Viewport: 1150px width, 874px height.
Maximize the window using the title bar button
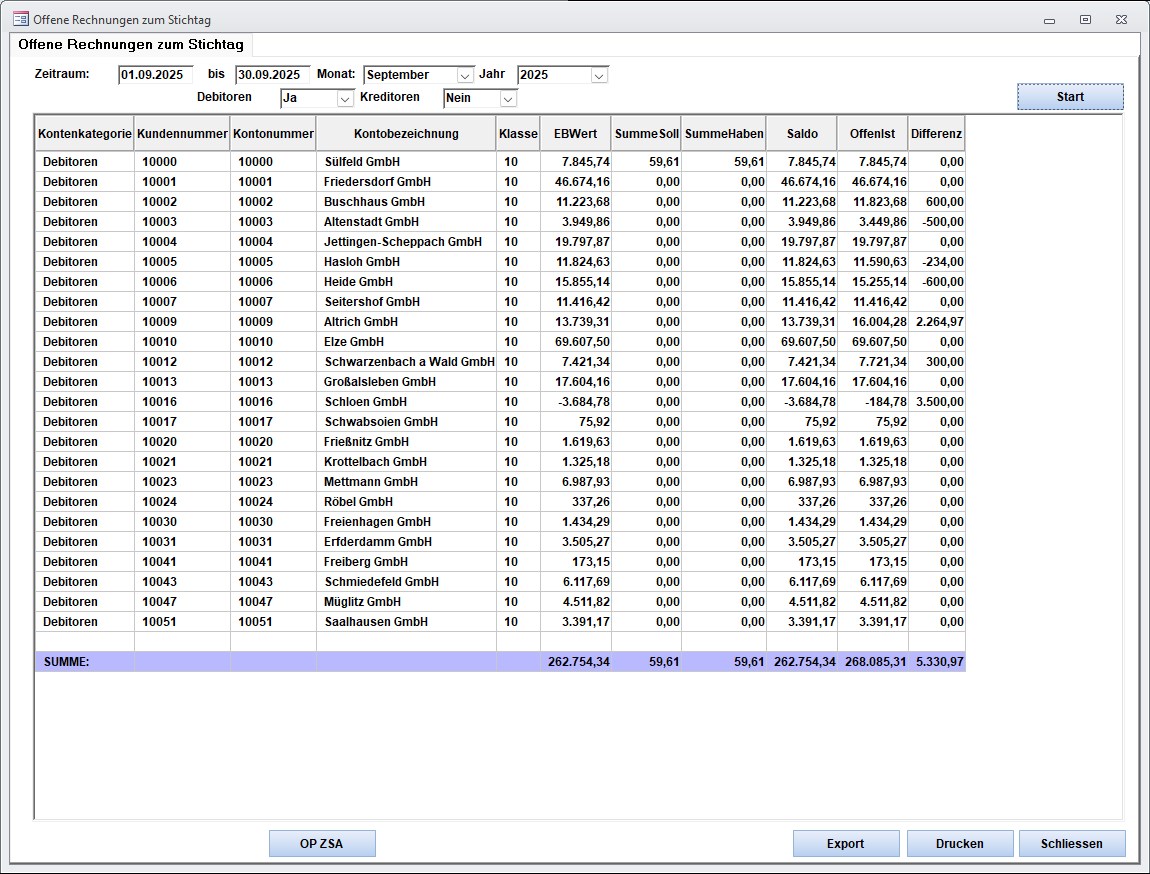pos(1085,19)
